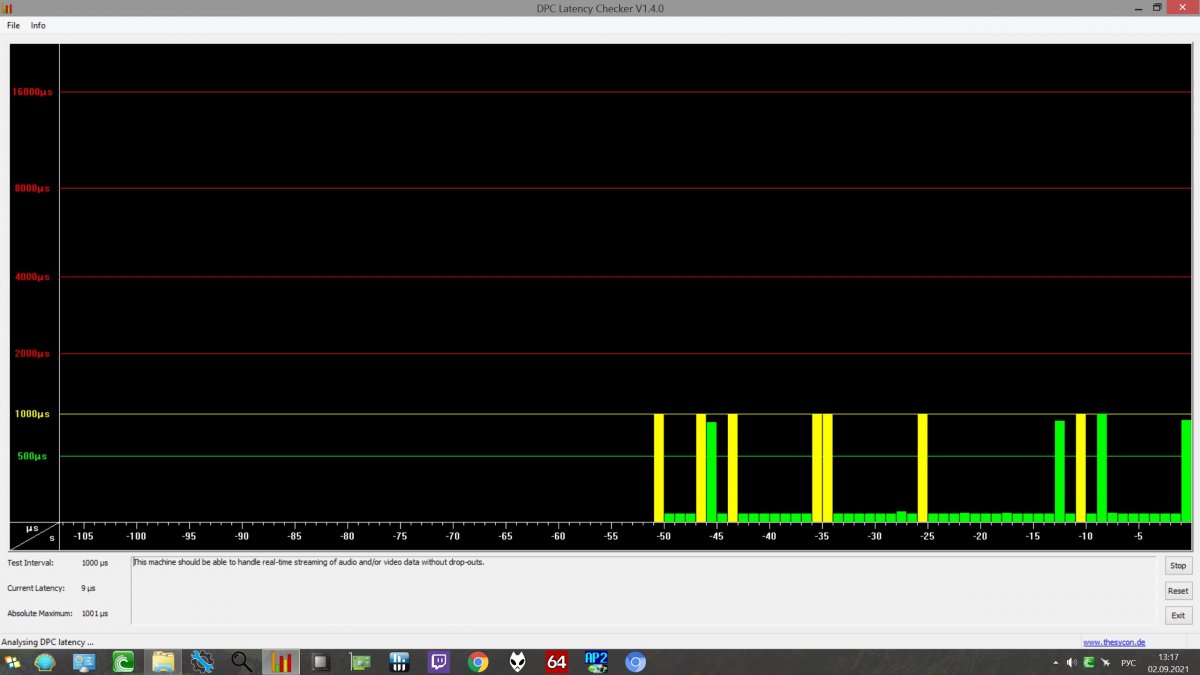Open the blue Chromium icon in the taskbar
Image resolution: width=1200 pixels, height=675 pixels.
click(x=636, y=662)
